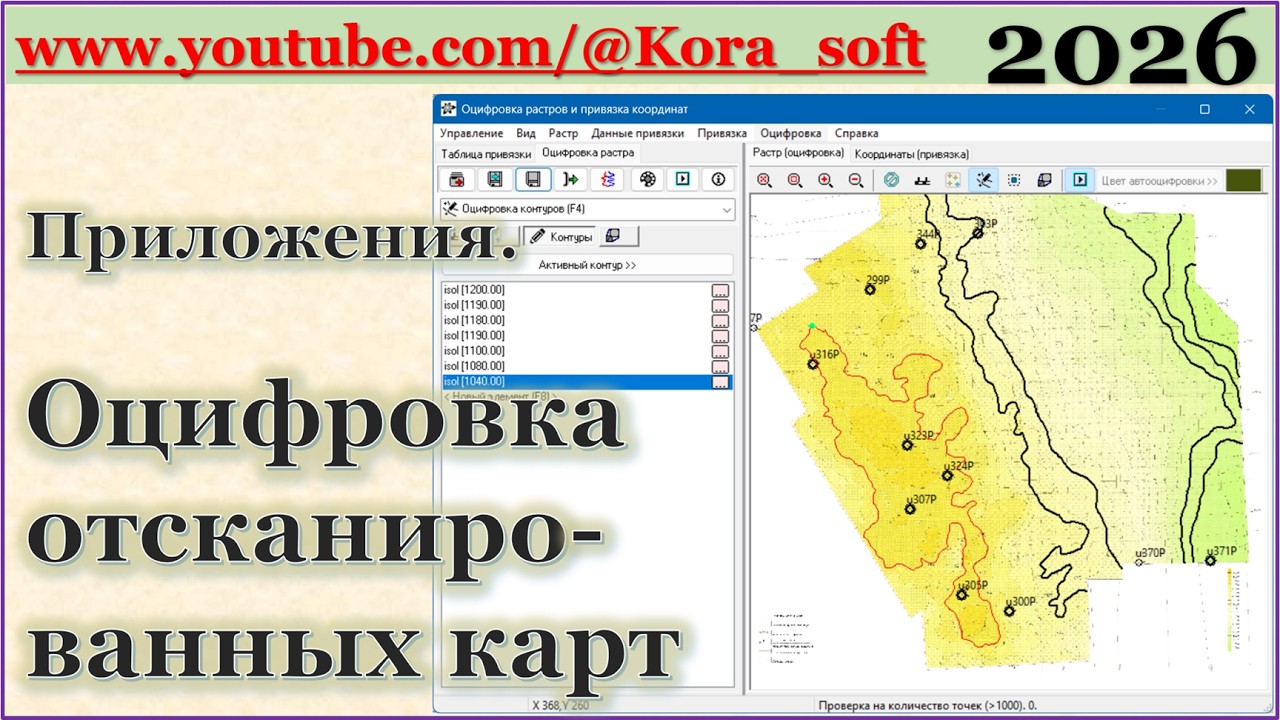This screenshot has width=1280, height=720.
Task: Click the Активный контур >> button
Action: click(x=588, y=265)
